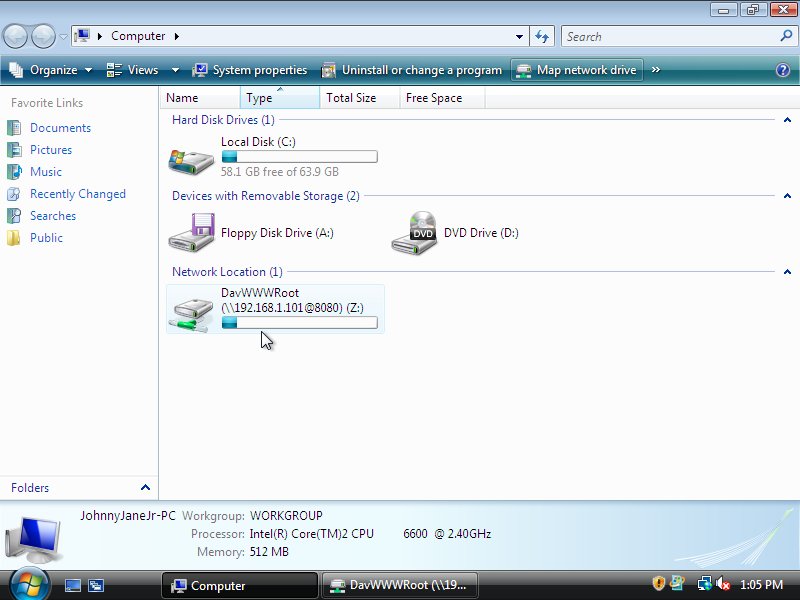The width and height of the screenshot is (800, 600).
Task: Collapse the Network Location group
Action: [787, 272]
